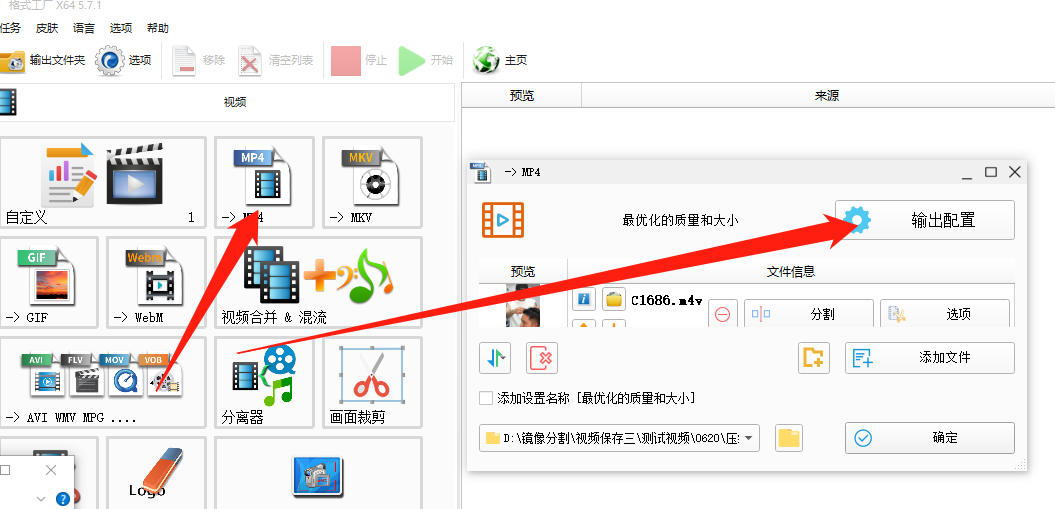Select the -> MP4 conversion tile
Image resolution: width=1055 pixels, height=509 pixels.
point(264,182)
